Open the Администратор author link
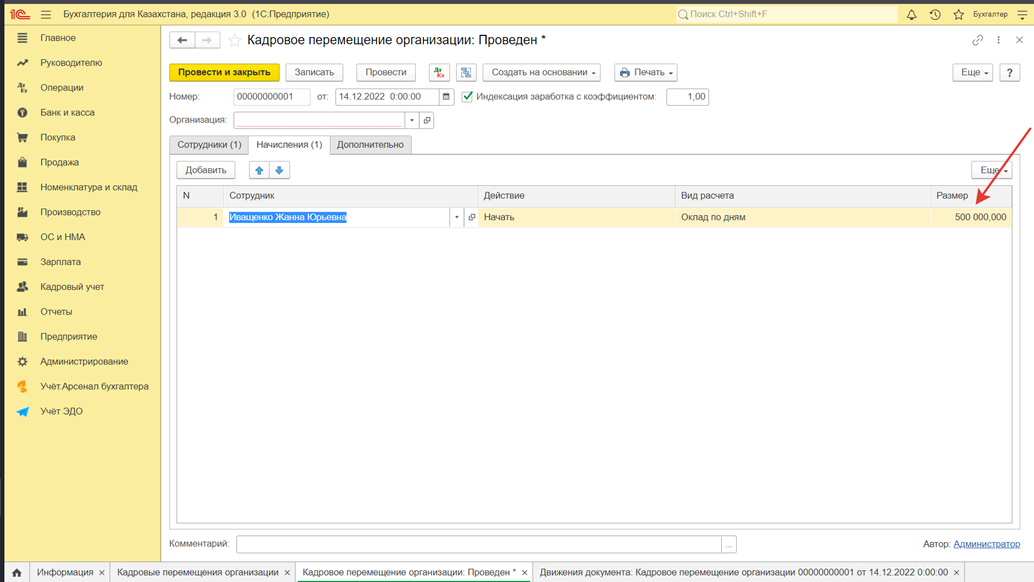This screenshot has height=582, width=1034. click(987, 544)
